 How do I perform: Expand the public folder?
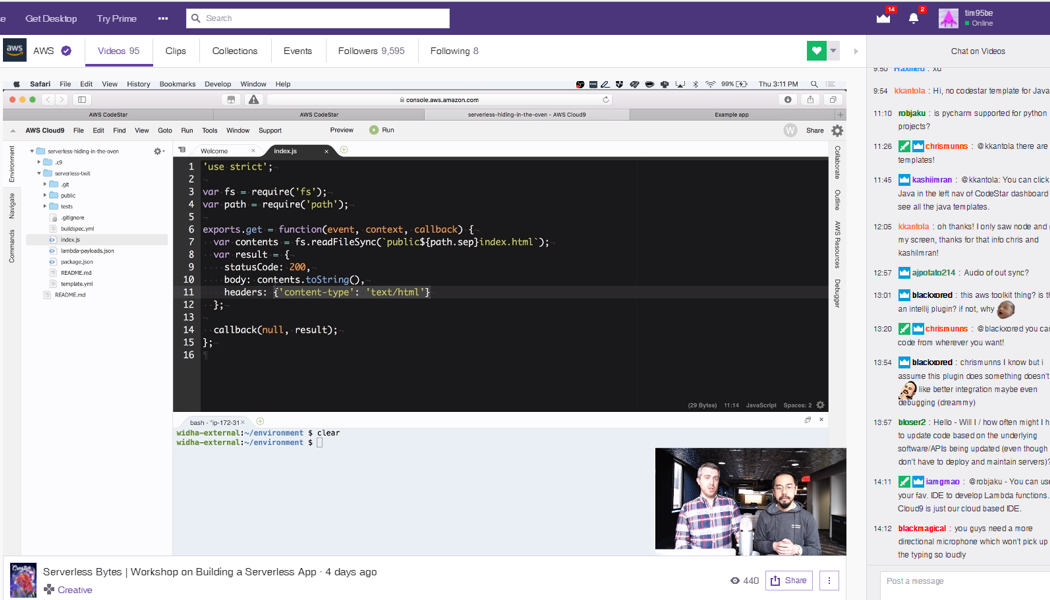pos(45,196)
